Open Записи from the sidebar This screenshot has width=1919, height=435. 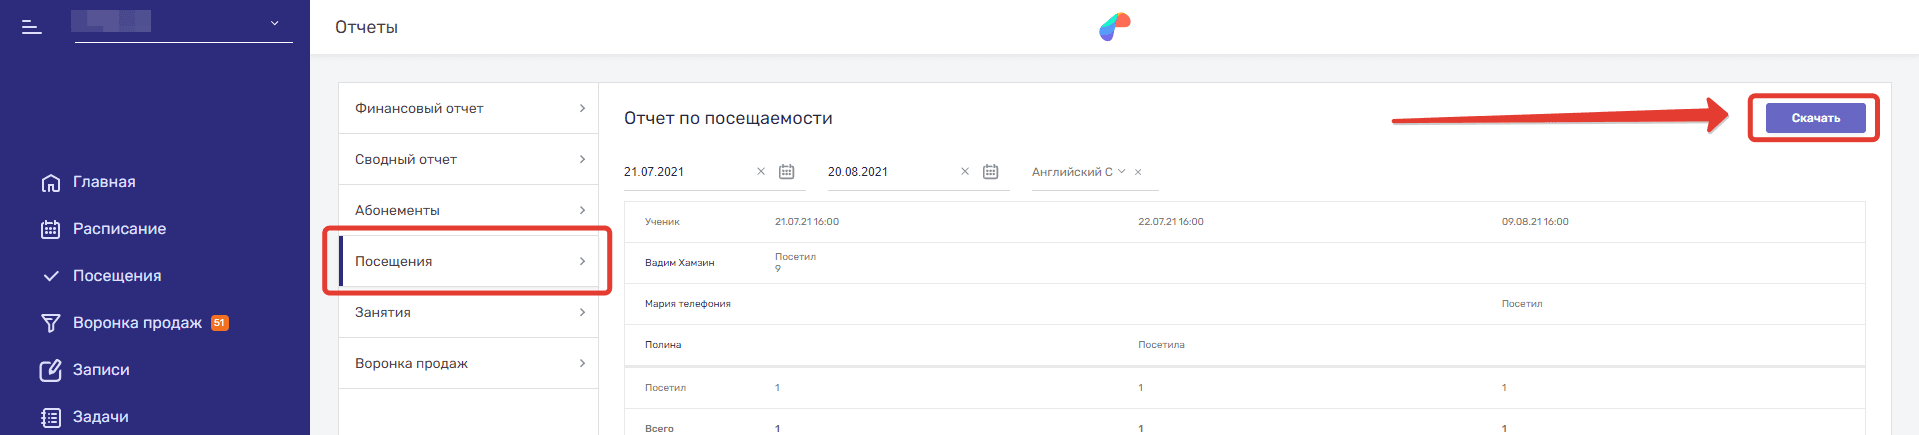tap(100, 370)
